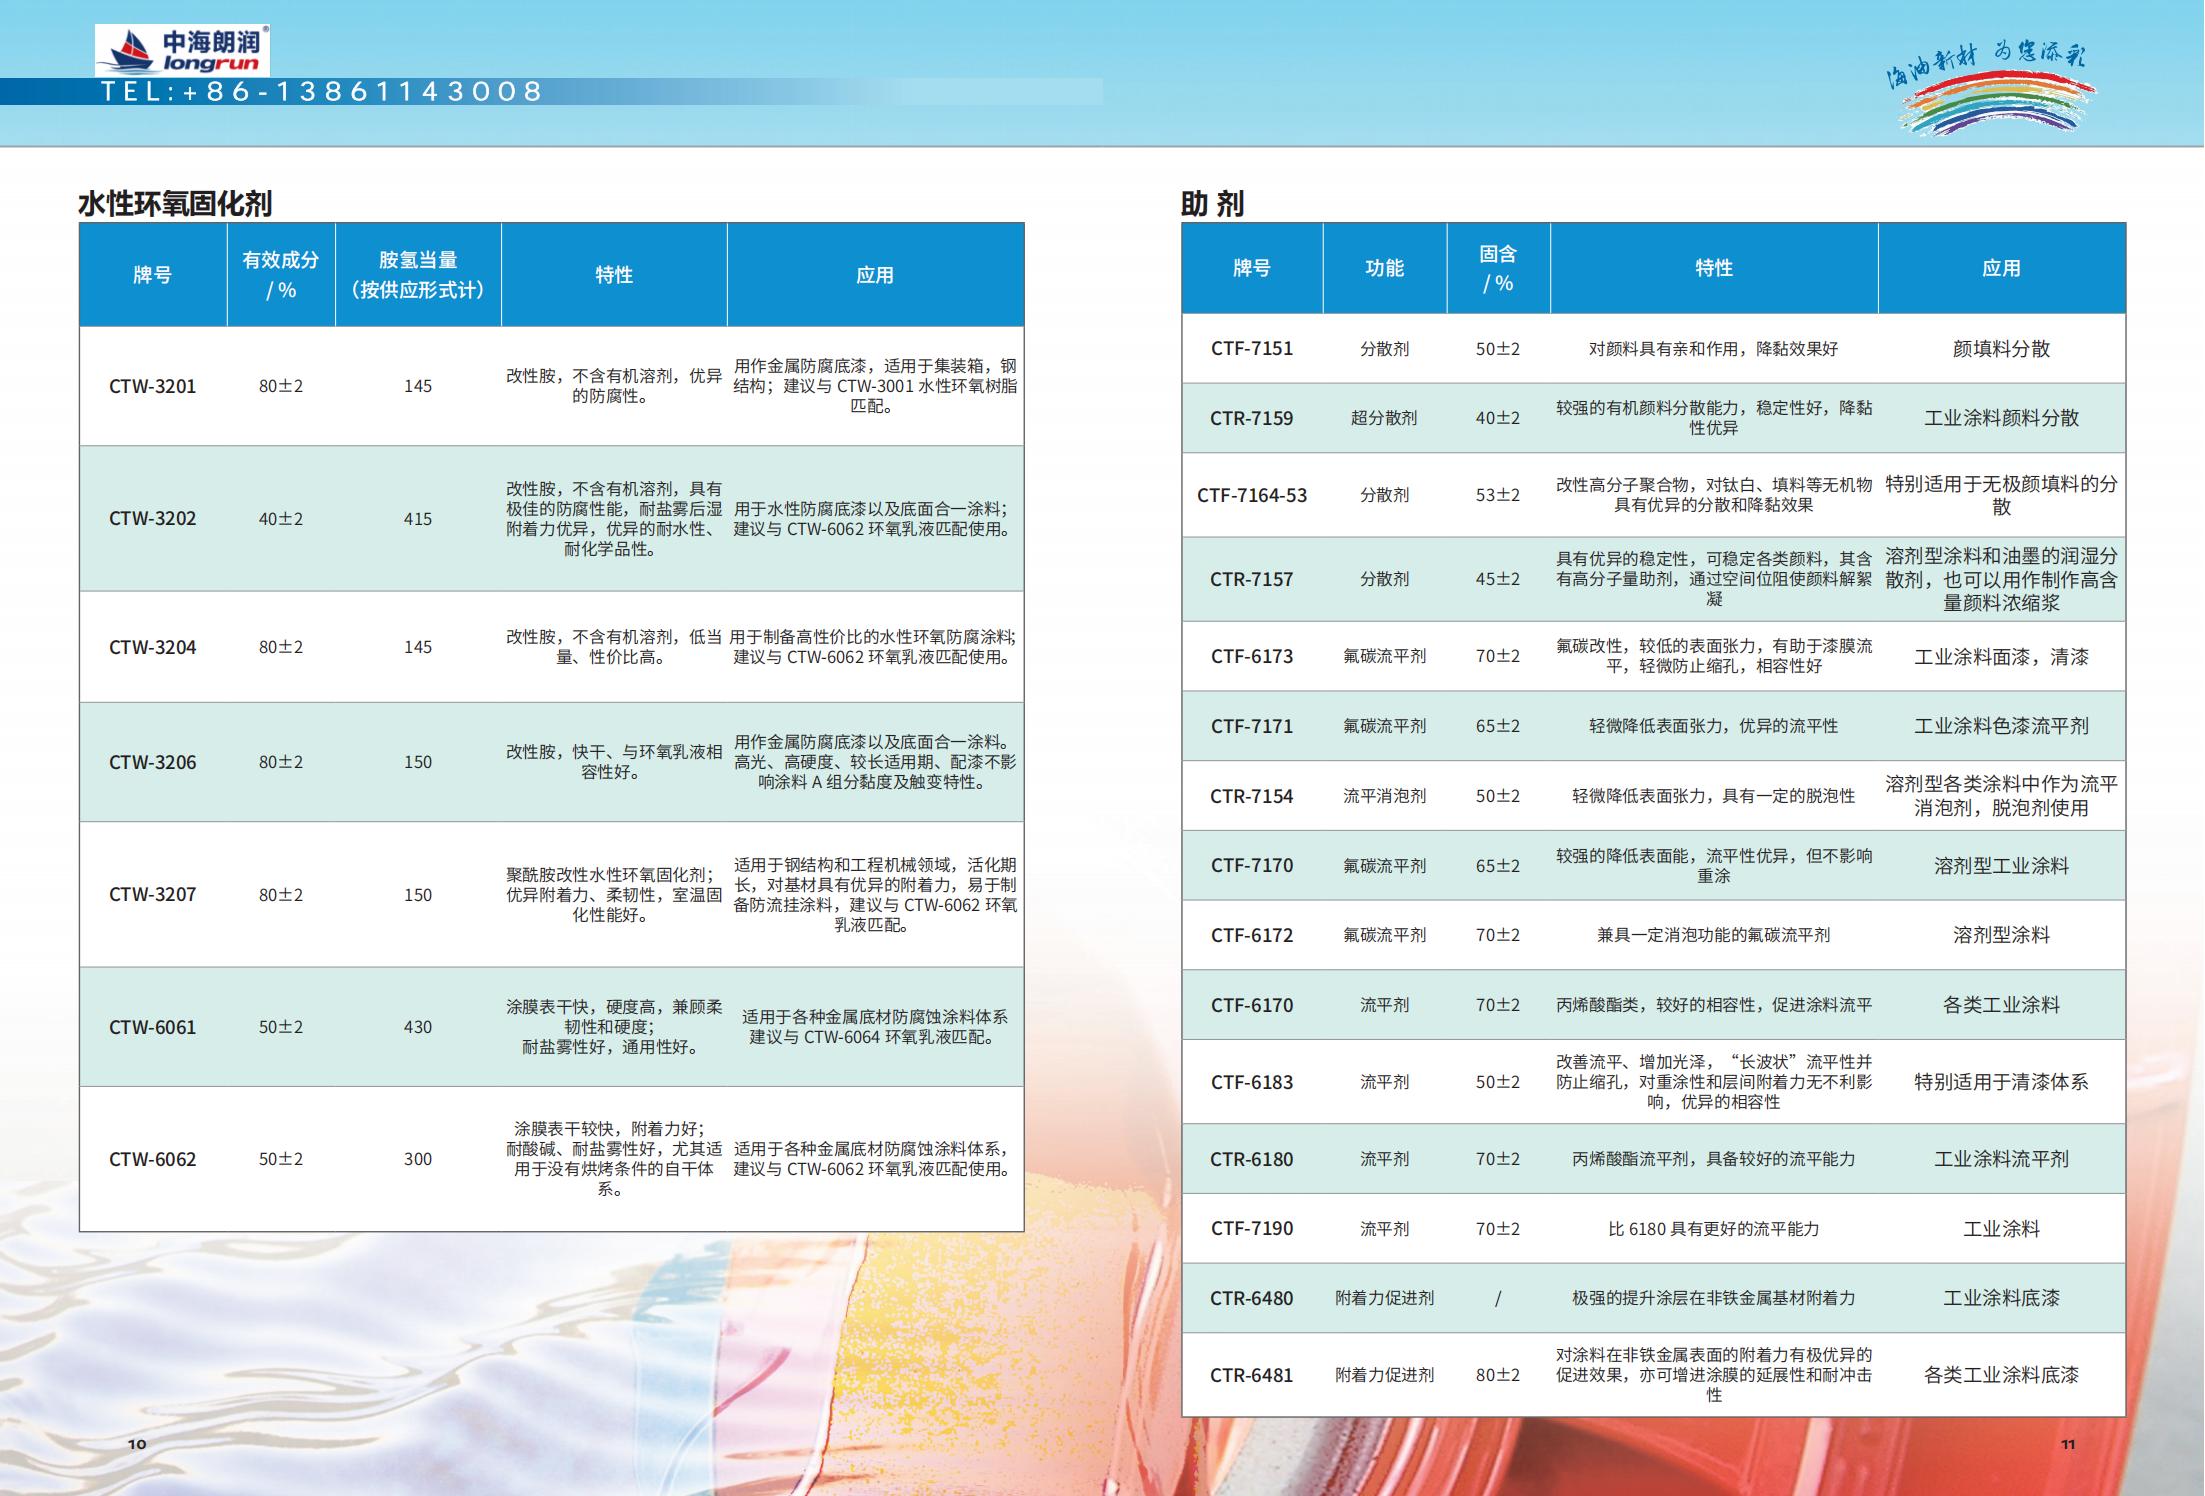Click 50±2 in the CTW-6061 row
The image size is (2205, 1496).
281,1027
